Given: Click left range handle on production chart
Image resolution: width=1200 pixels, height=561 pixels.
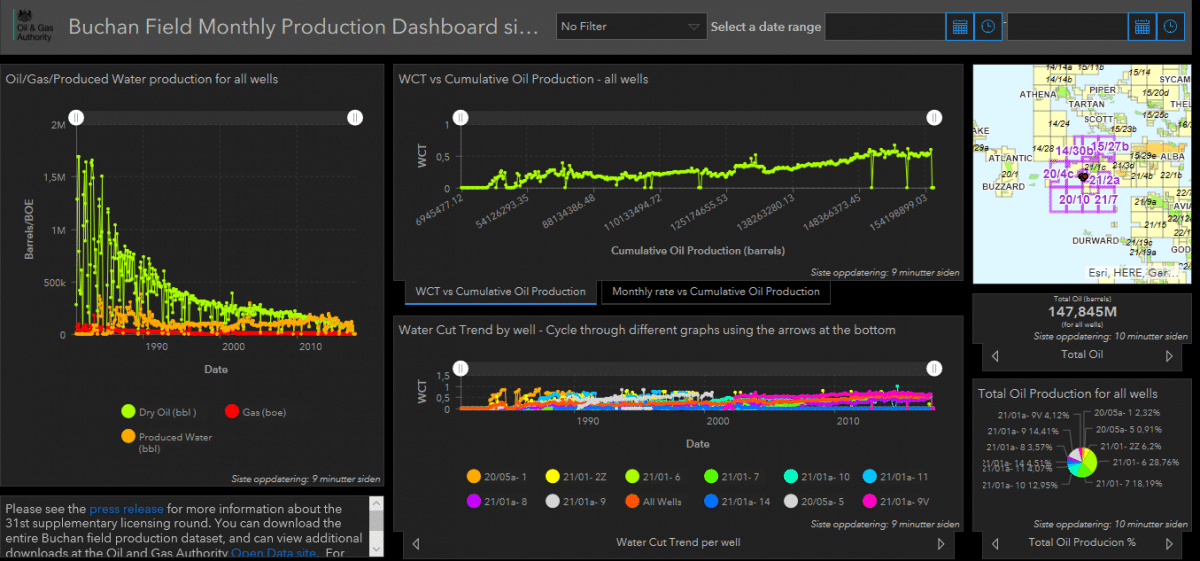Looking at the screenshot, I should click(x=77, y=117).
